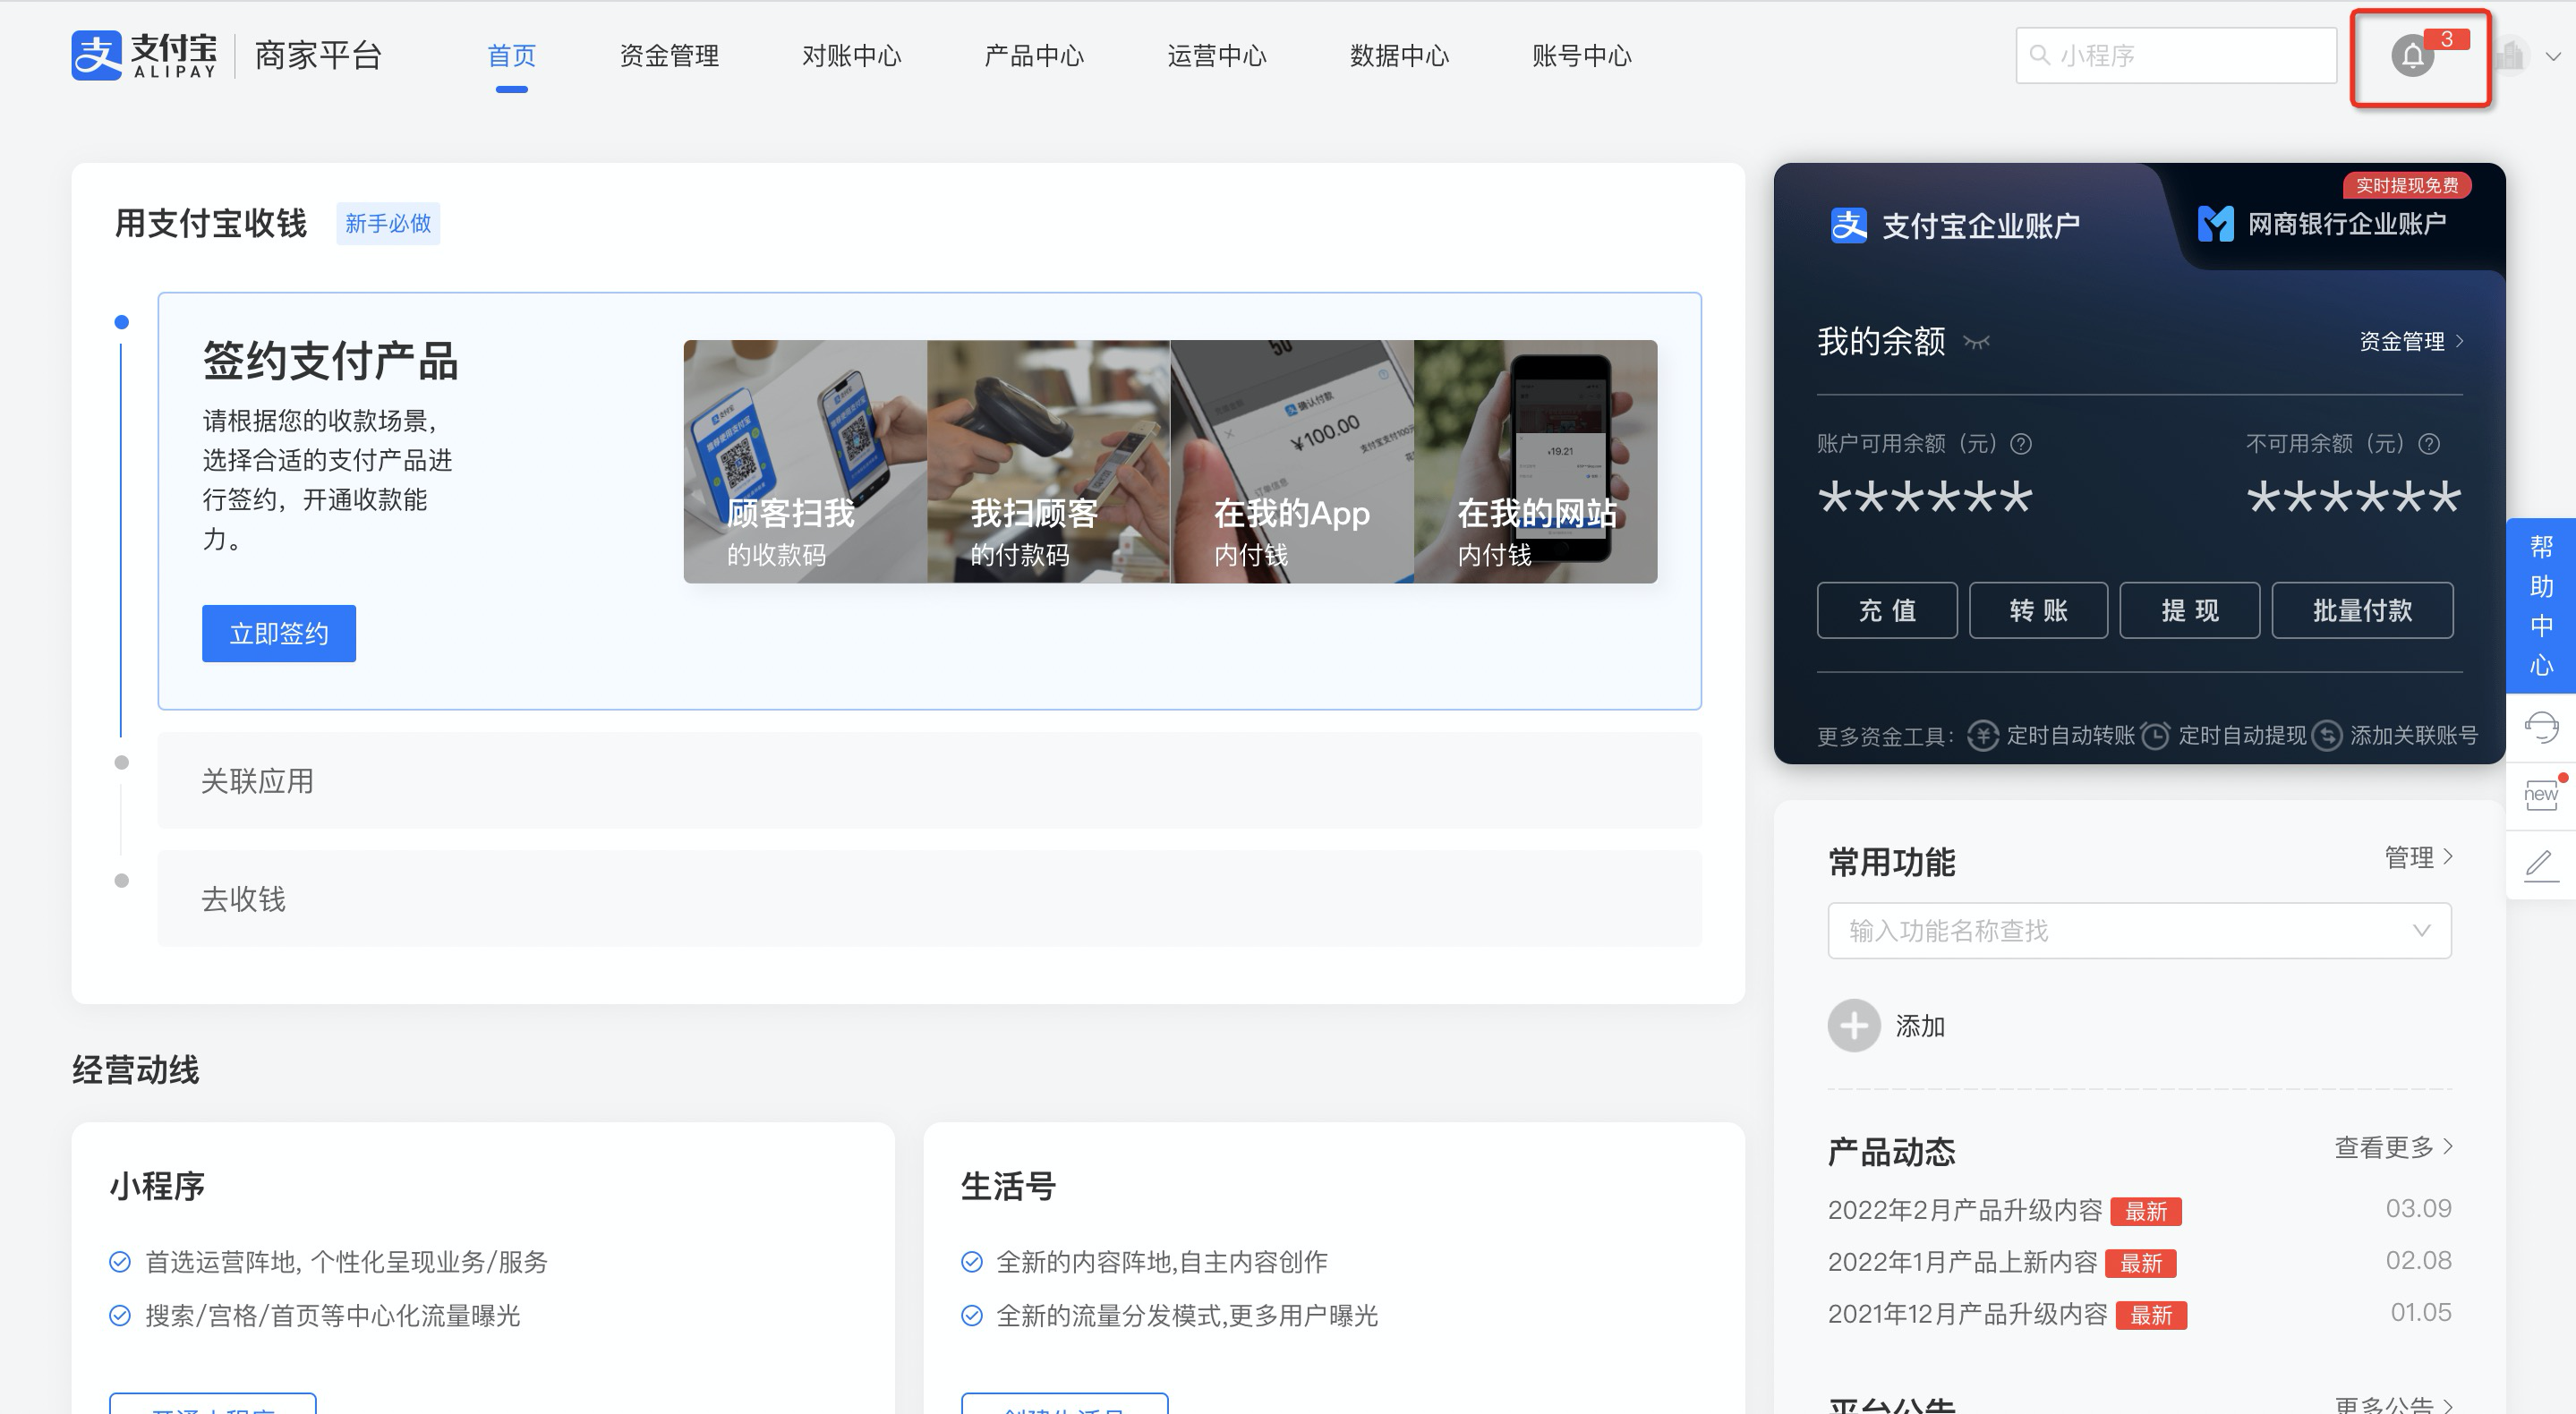Switch to 网商银行企业账户 tab

[x=2321, y=224]
